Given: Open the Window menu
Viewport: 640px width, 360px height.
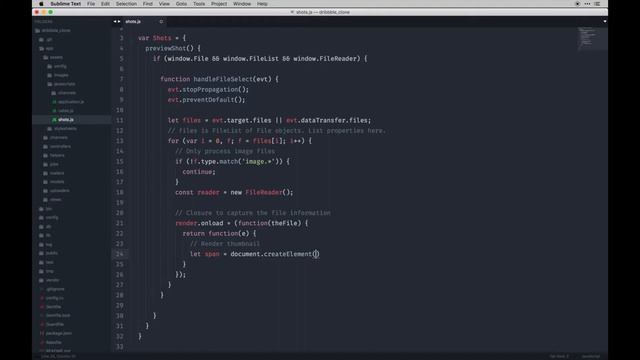Looking at the screenshot, I should (242, 4).
